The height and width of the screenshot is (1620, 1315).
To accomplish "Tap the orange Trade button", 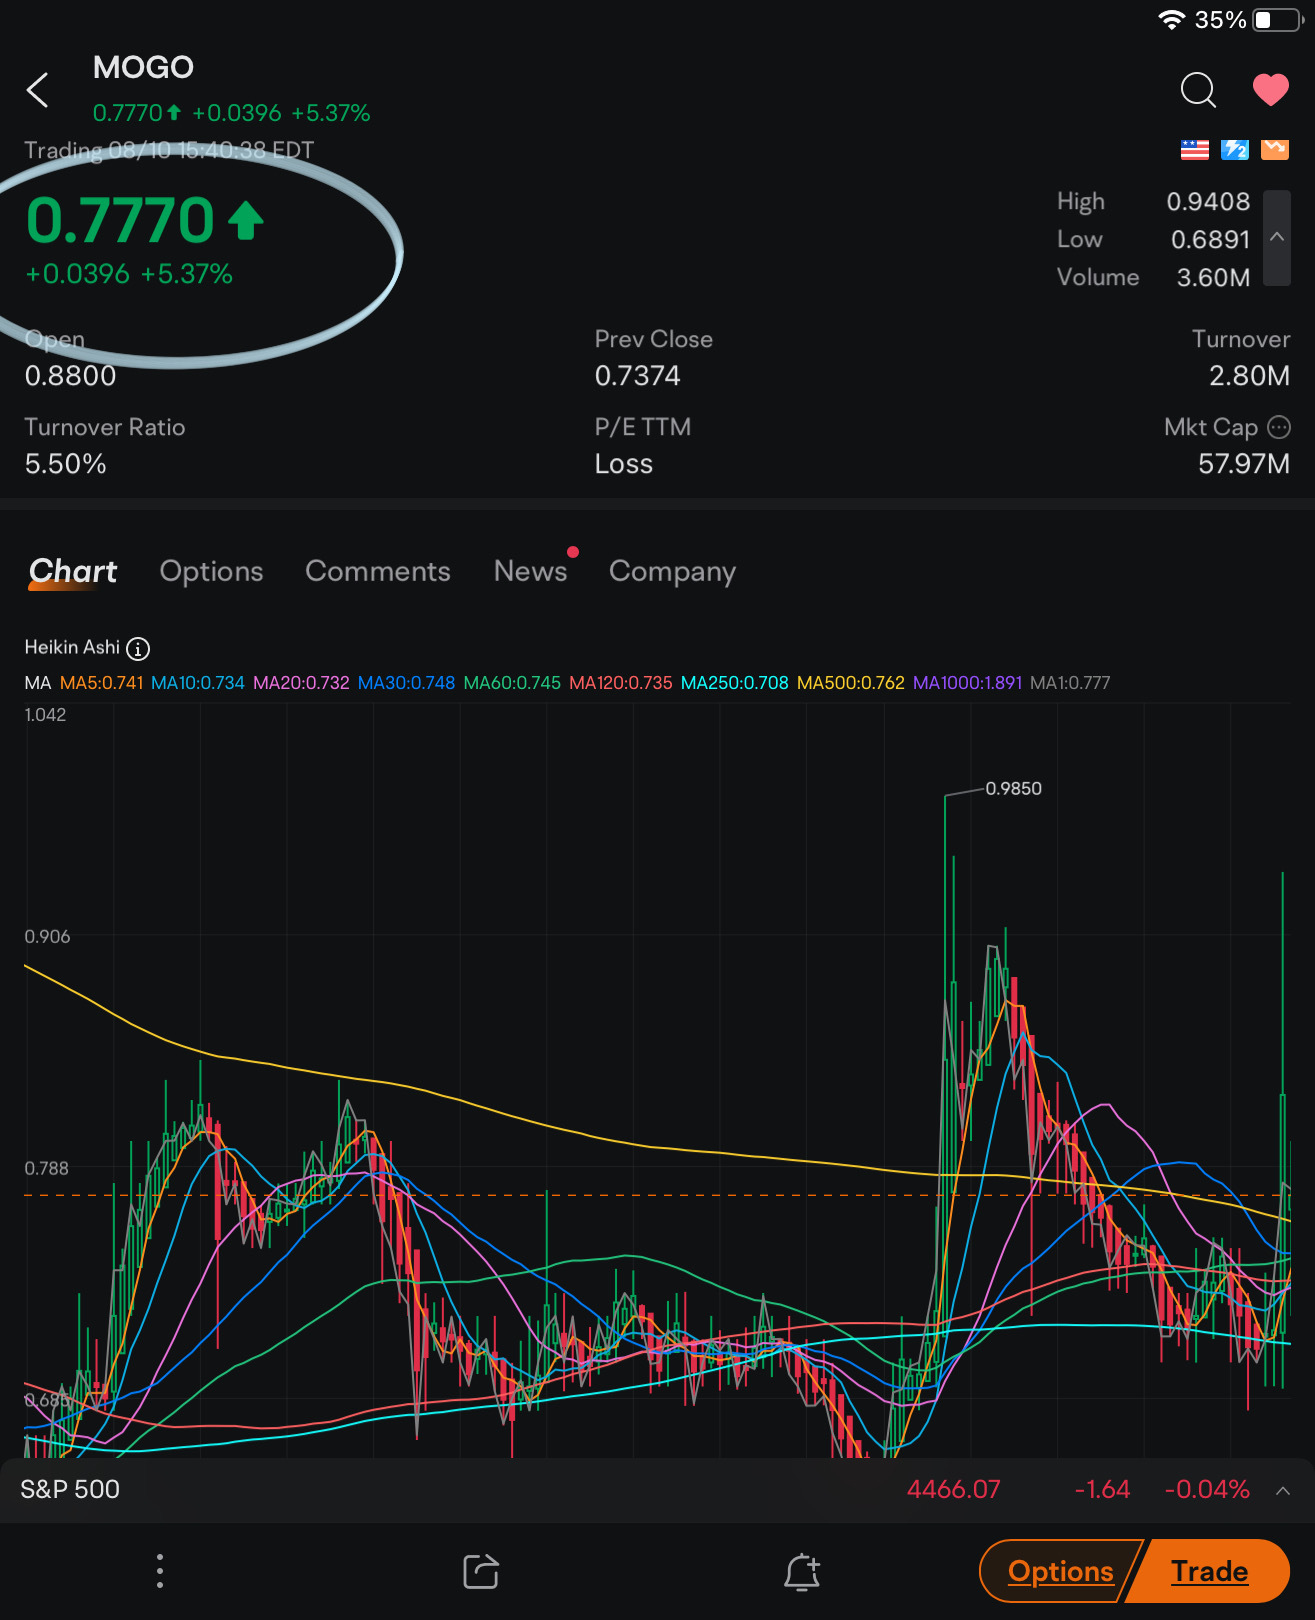I will tap(1210, 1571).
